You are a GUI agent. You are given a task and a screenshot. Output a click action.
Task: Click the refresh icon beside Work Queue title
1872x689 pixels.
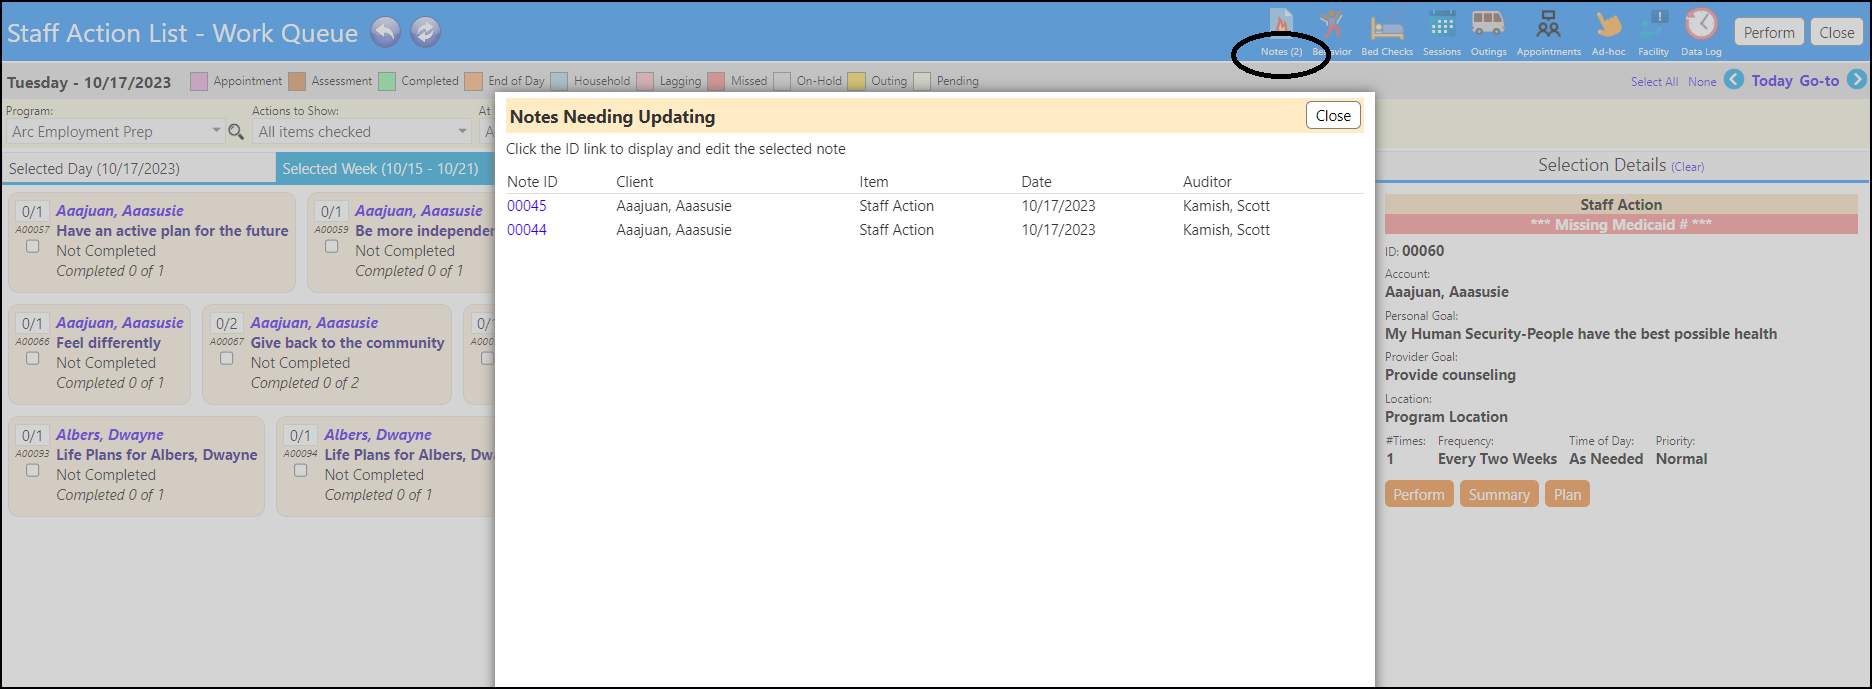(x=426, y=32)
